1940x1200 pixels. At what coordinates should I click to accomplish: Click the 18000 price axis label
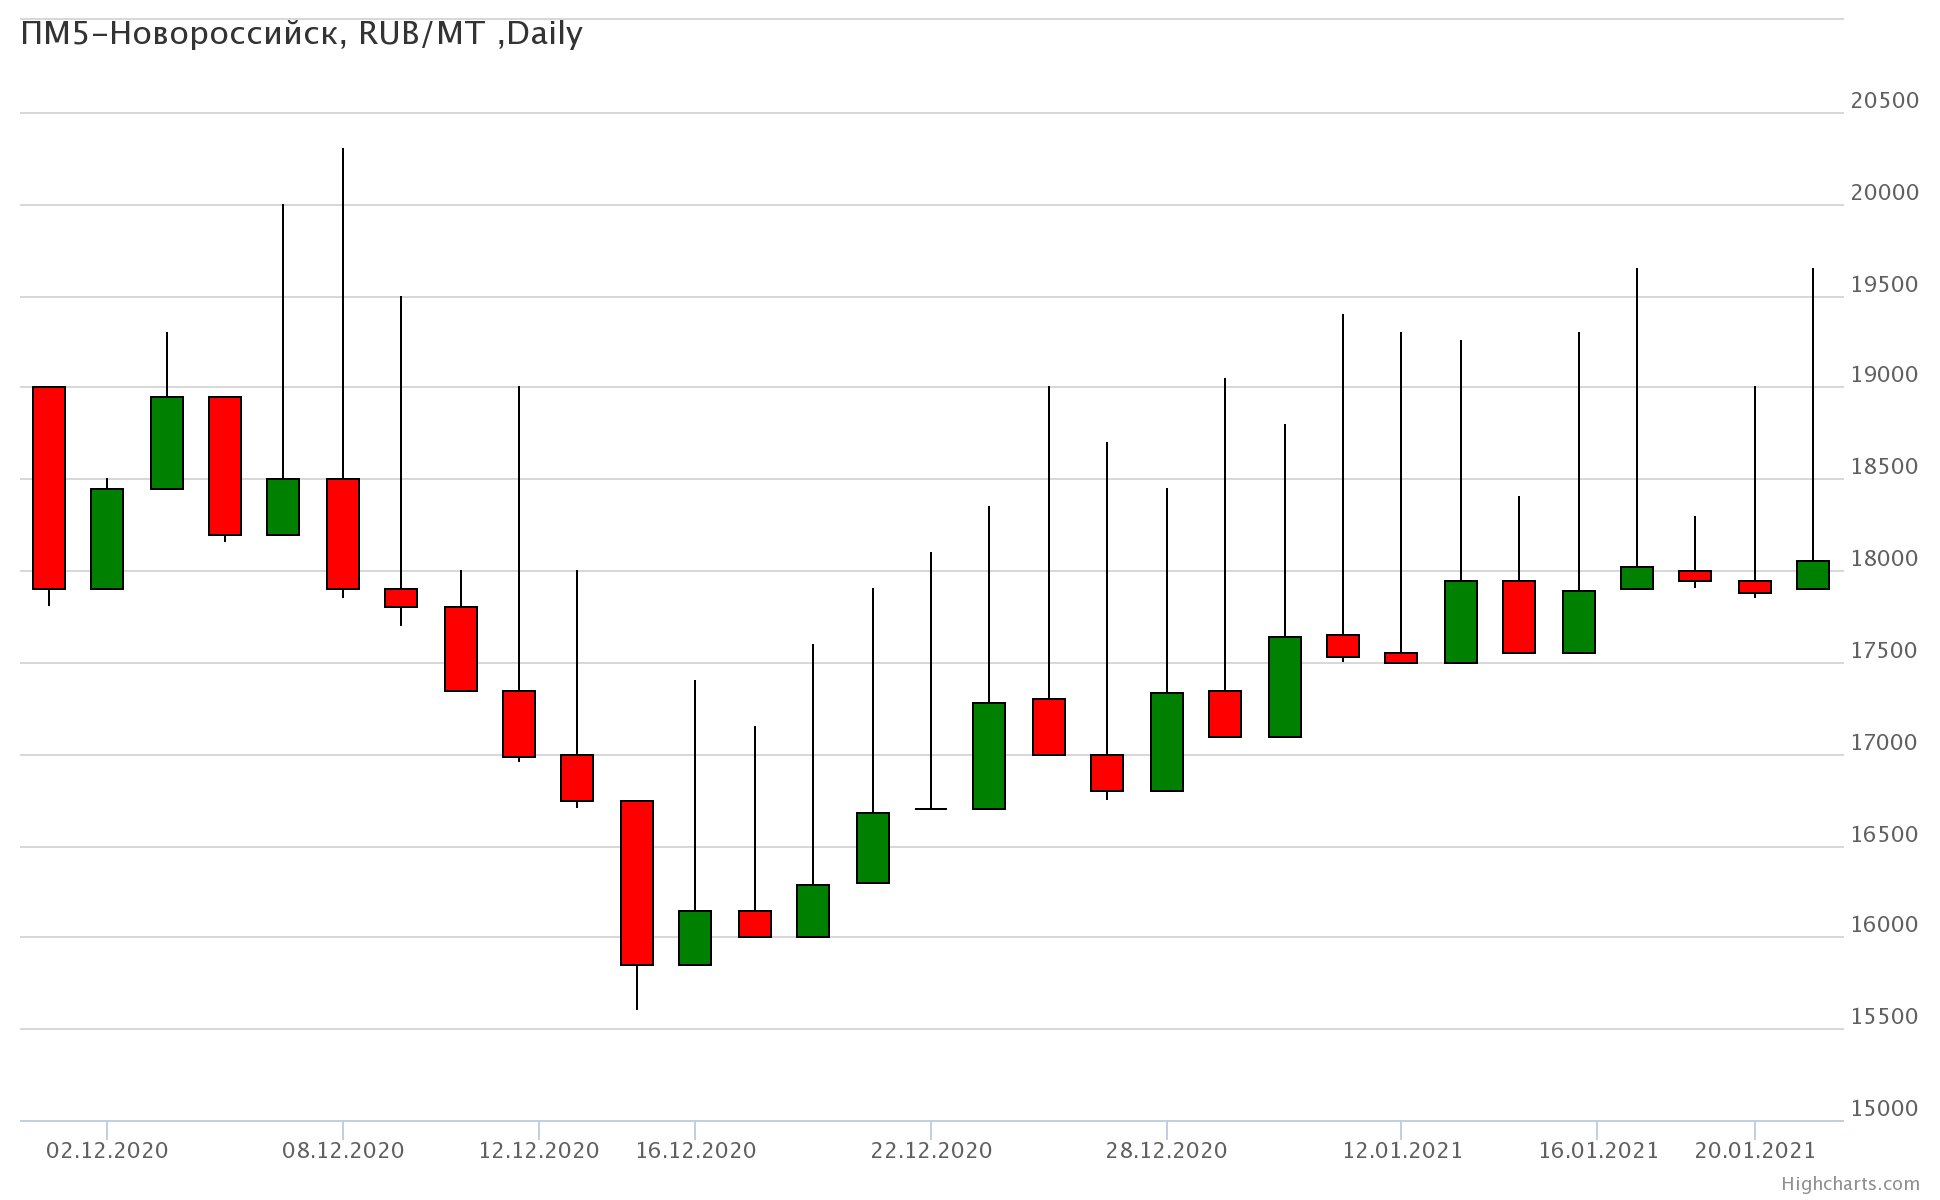tap(1884, 559)
